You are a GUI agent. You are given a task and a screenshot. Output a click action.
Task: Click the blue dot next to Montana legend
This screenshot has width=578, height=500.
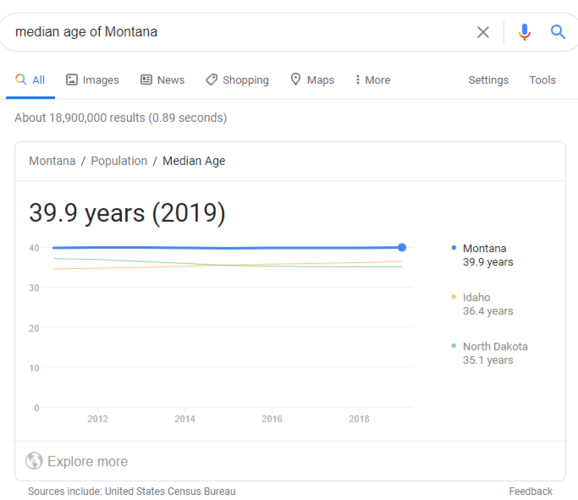tap(454, 248)
